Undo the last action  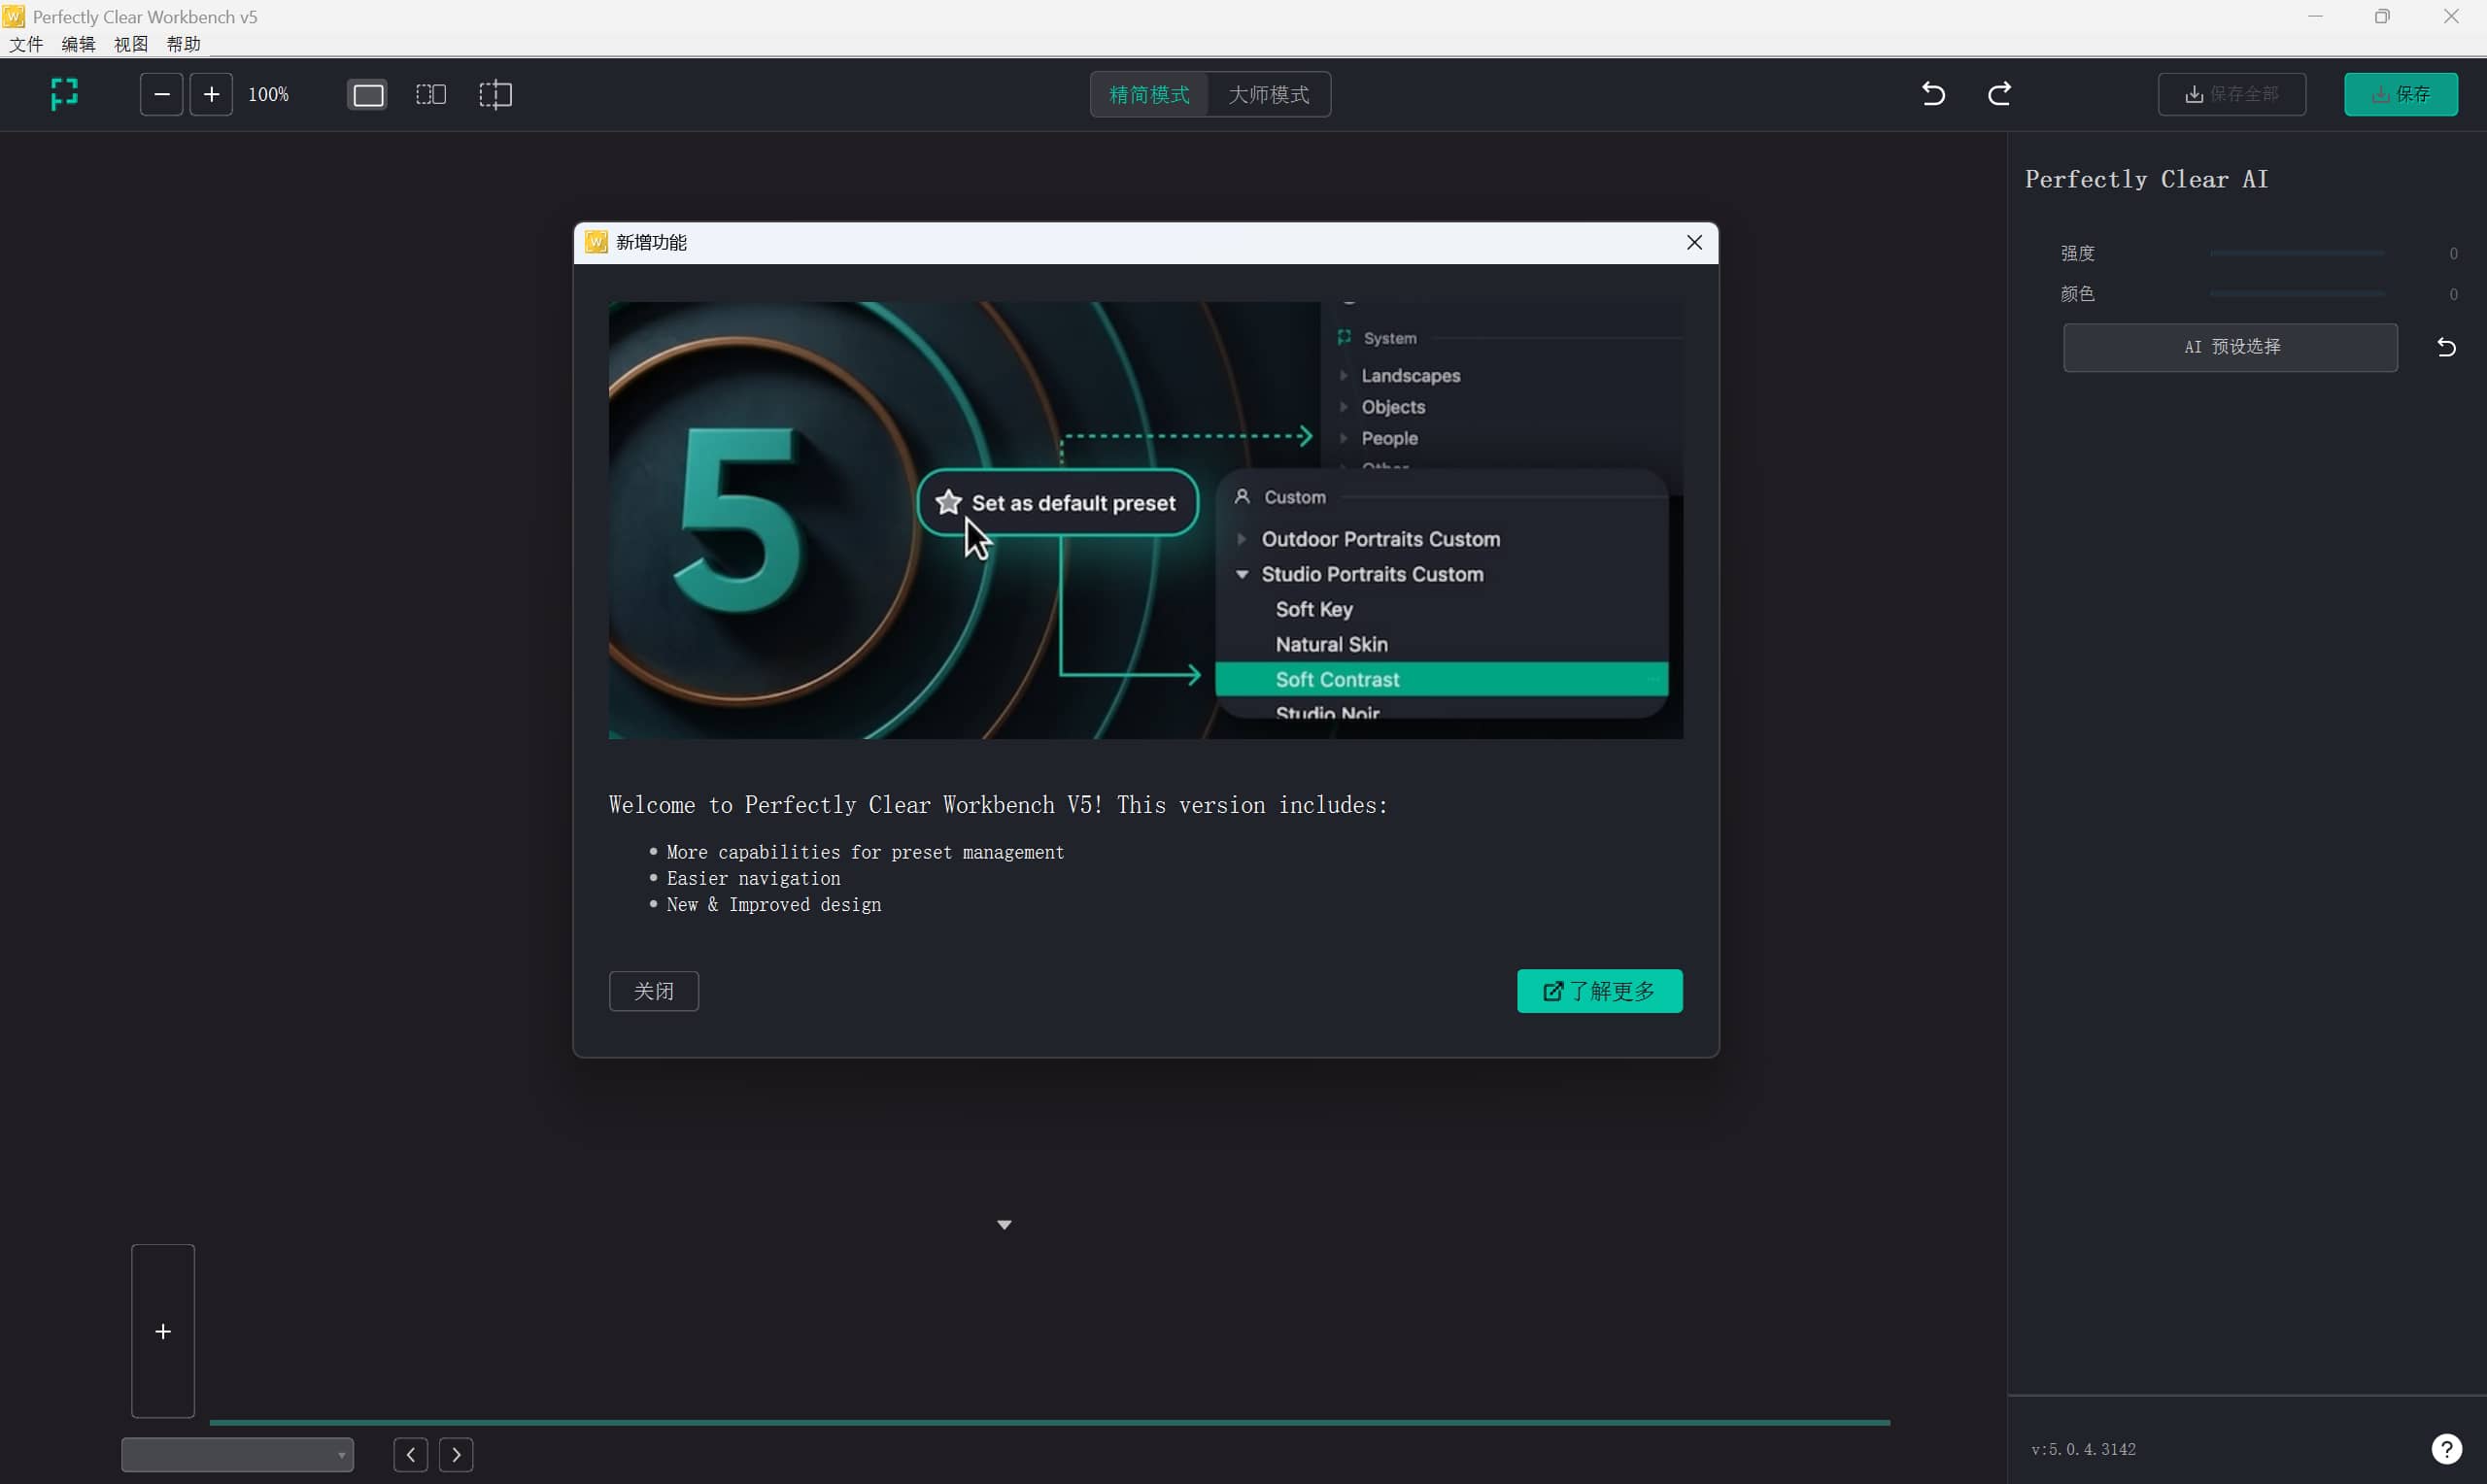(1933, 94)
